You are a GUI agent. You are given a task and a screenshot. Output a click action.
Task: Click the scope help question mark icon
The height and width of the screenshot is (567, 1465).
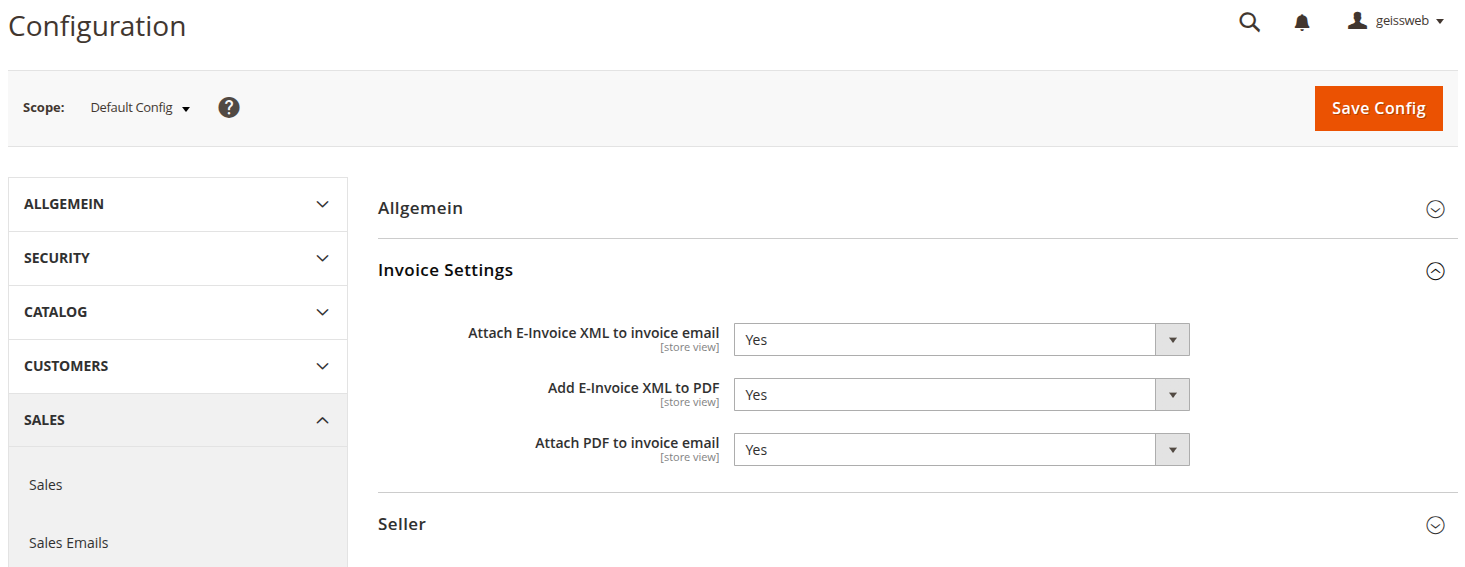[x=229, y=107]
